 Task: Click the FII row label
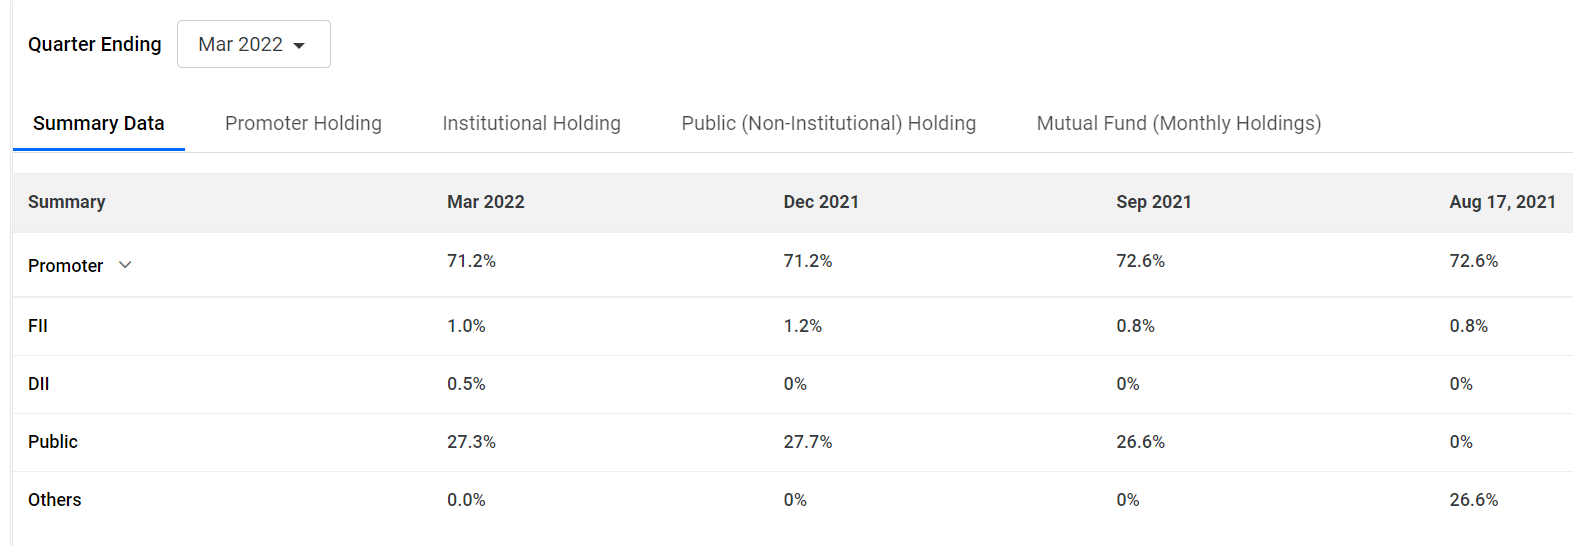[38, 326]
